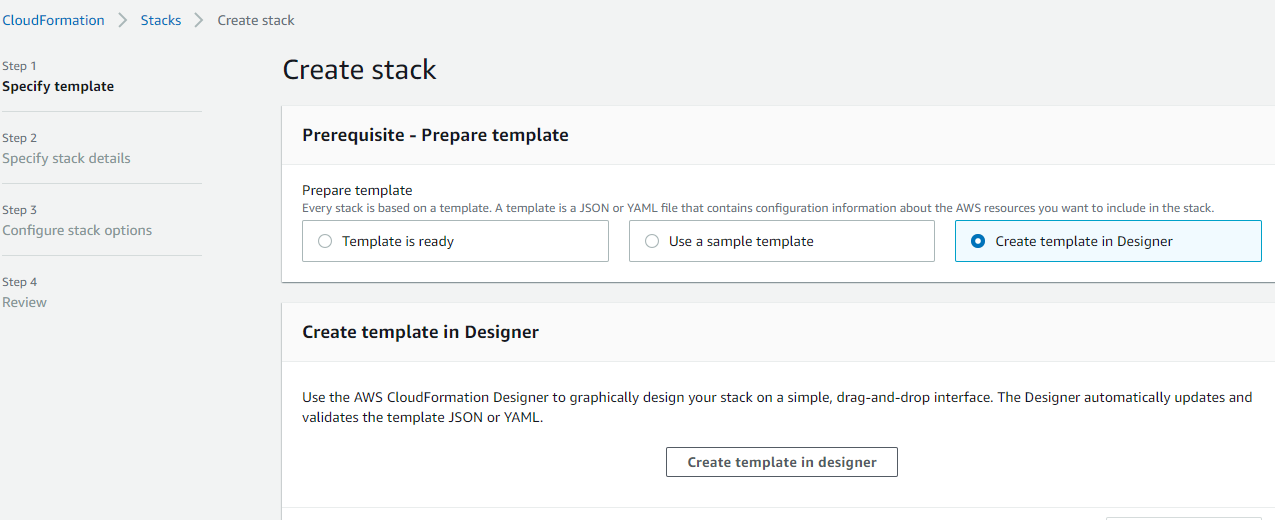The height and width of the screenshot is (520, 1275).
Task: Click the 'Every stack is based on a template' help text
Action: [x=758, y=208]
